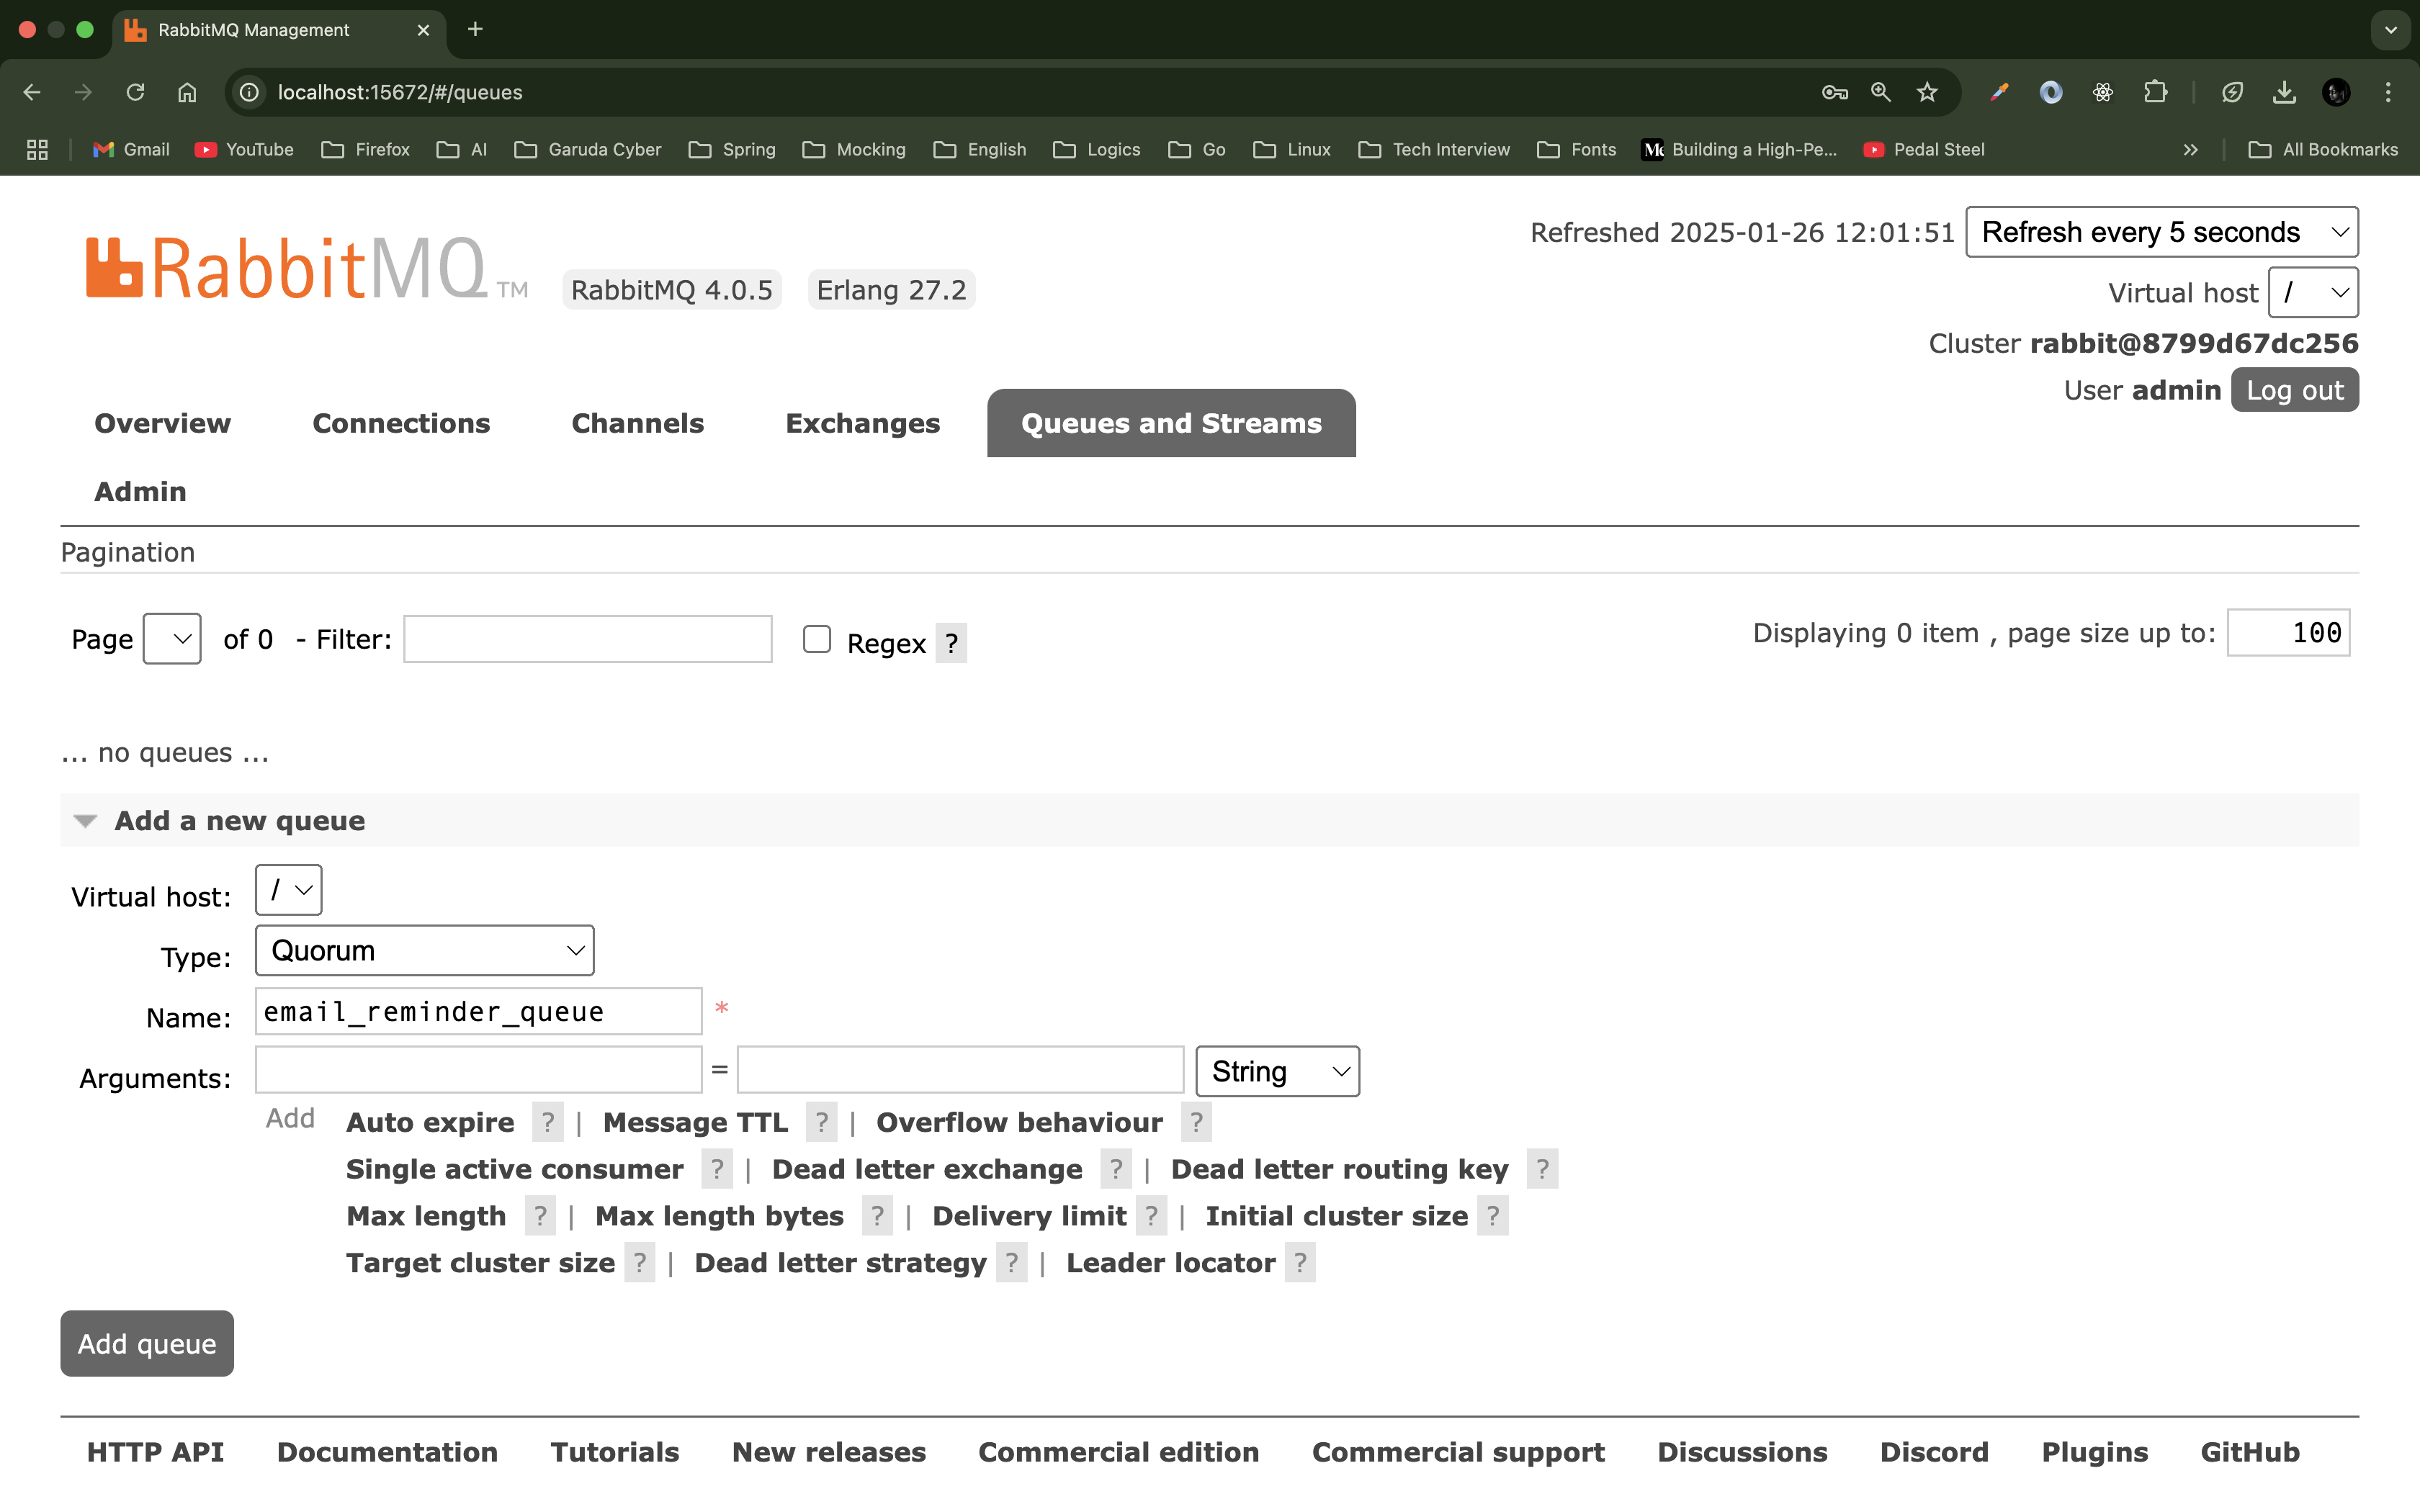This screenshot has height=1512, width=2420.
Task: Bookmark this page with the star icon
Action: pyautogui.click(x=1927, y=92)
